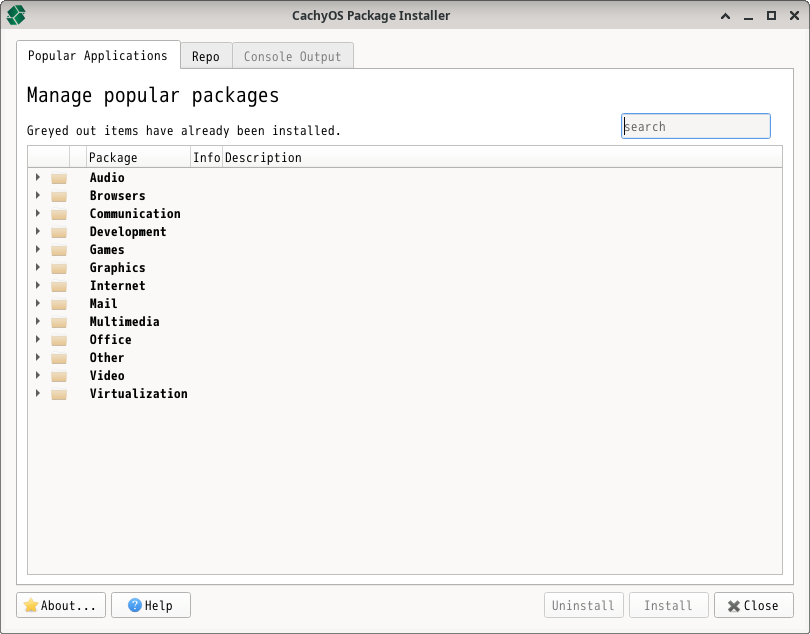
Task: Switch to the Repo tab
Action: (x=206, y=56)
